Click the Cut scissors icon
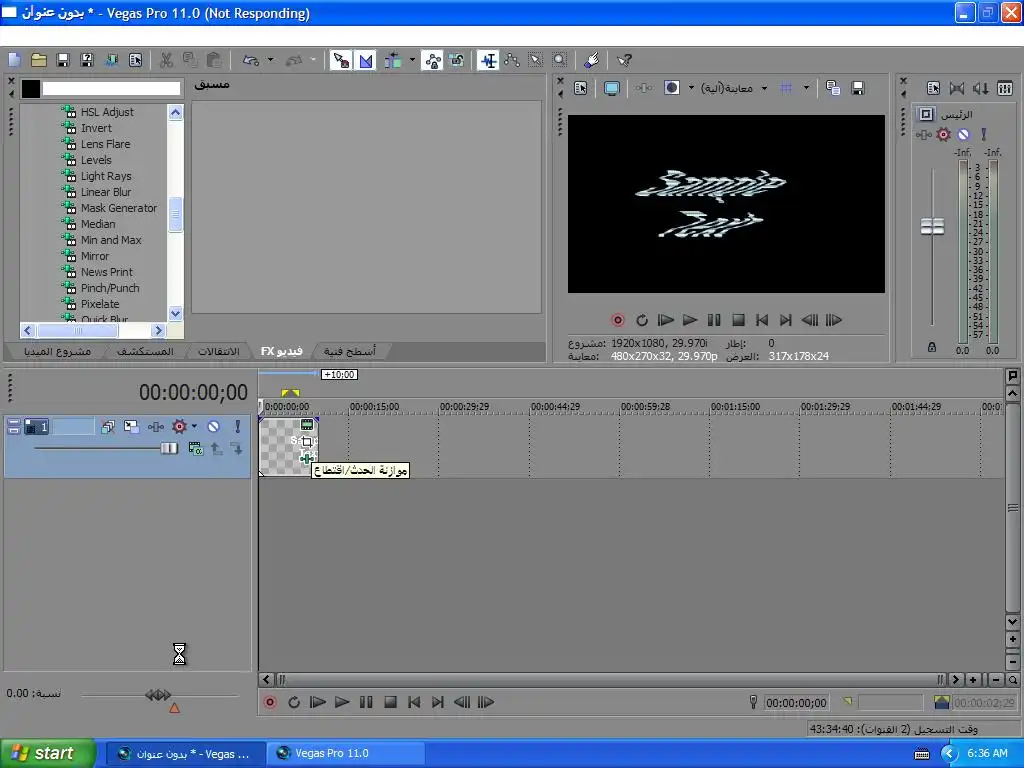This screenshot has height=768, width=1024. coord(166,60)
